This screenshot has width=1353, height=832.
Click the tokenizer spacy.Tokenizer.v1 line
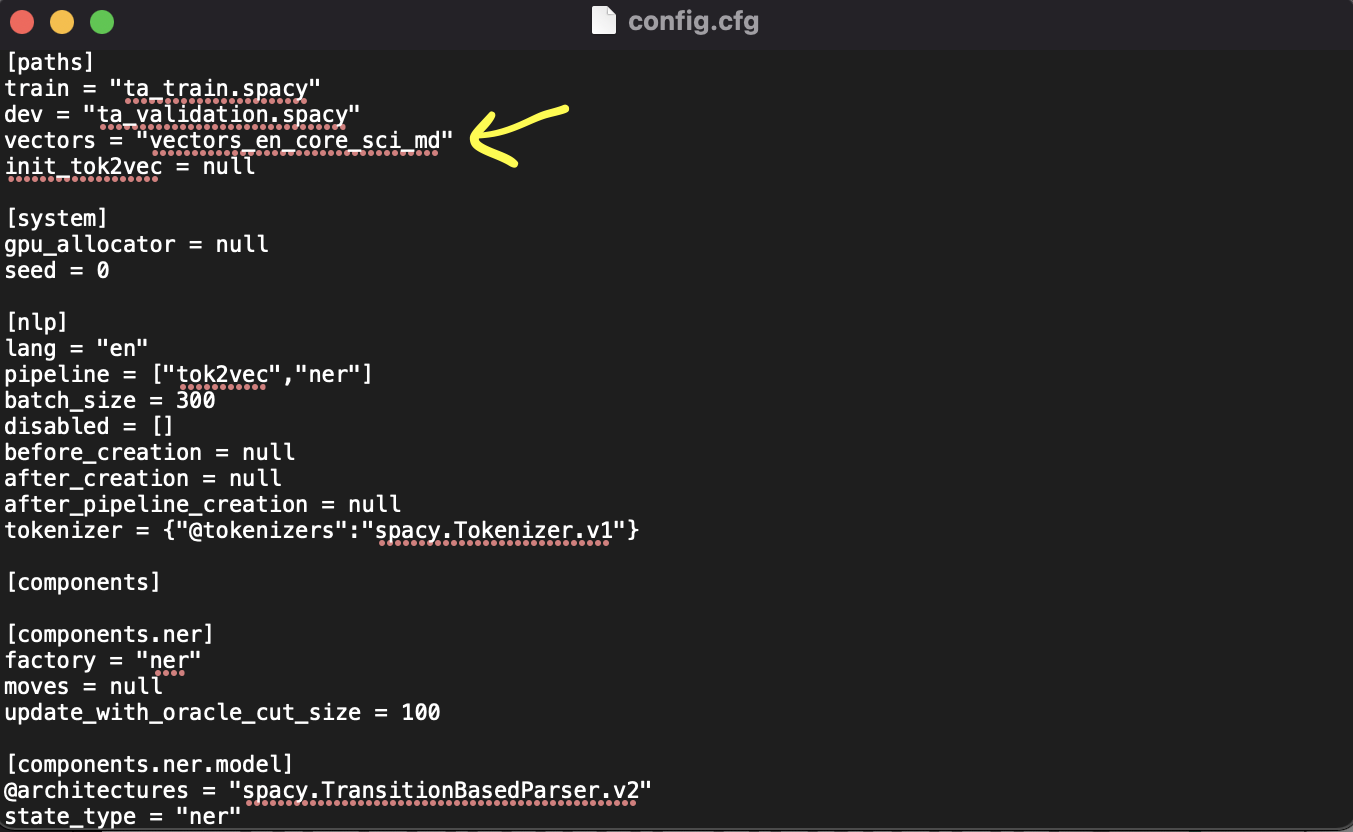[322, 531]
